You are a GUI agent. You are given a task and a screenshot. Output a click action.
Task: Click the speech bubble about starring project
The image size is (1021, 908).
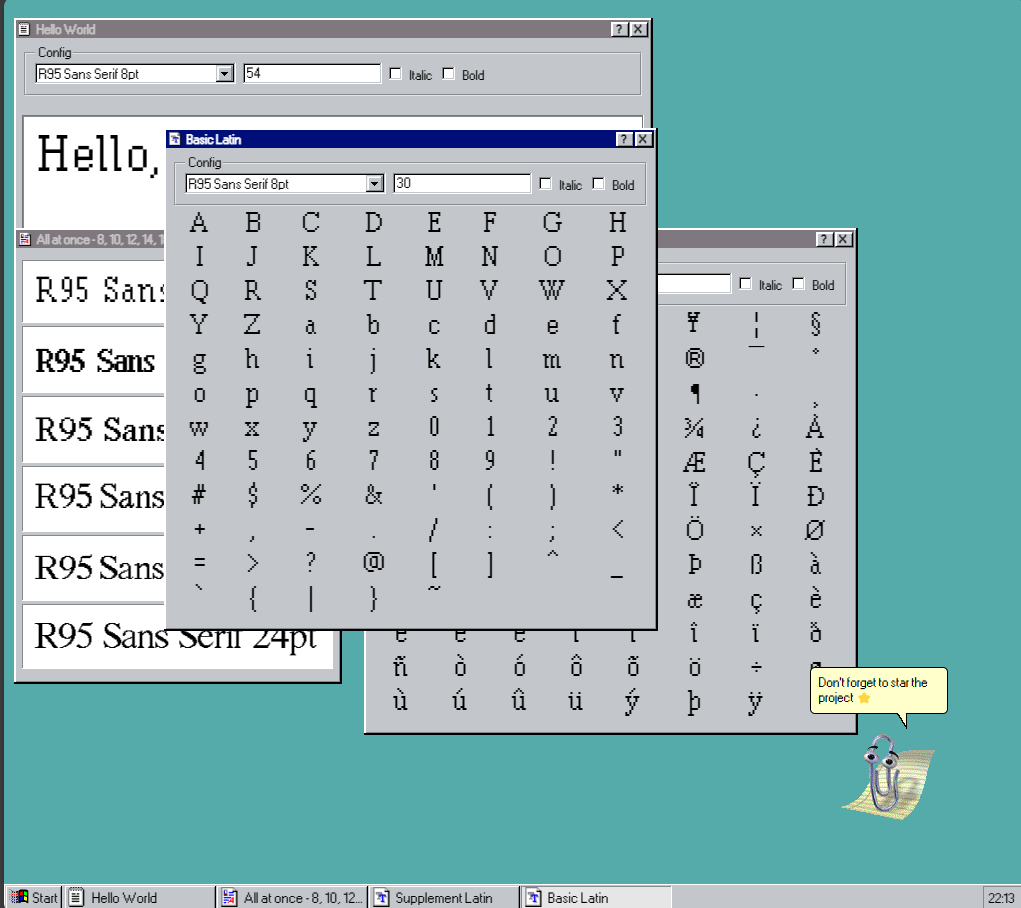(877, 690)
